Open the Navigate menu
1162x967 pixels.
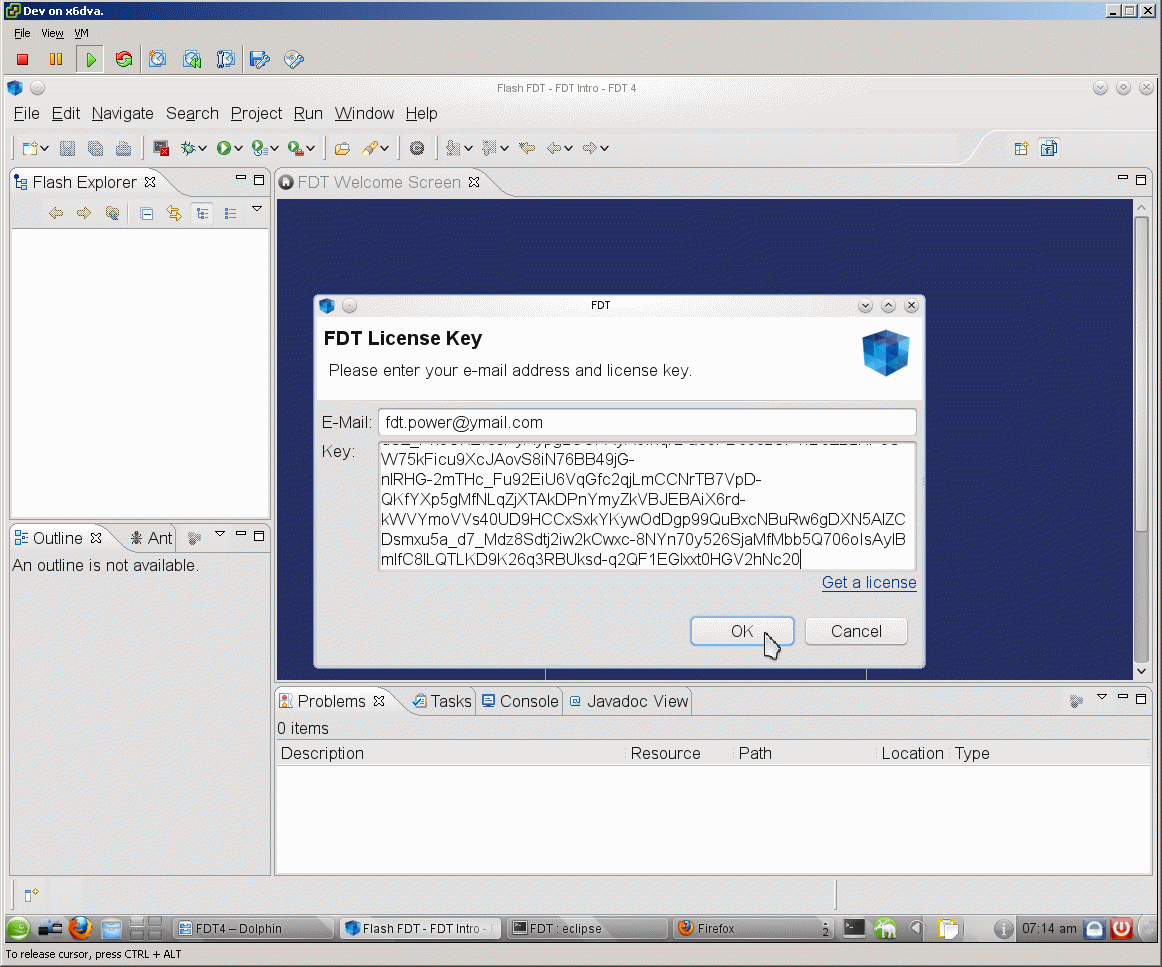122,113
